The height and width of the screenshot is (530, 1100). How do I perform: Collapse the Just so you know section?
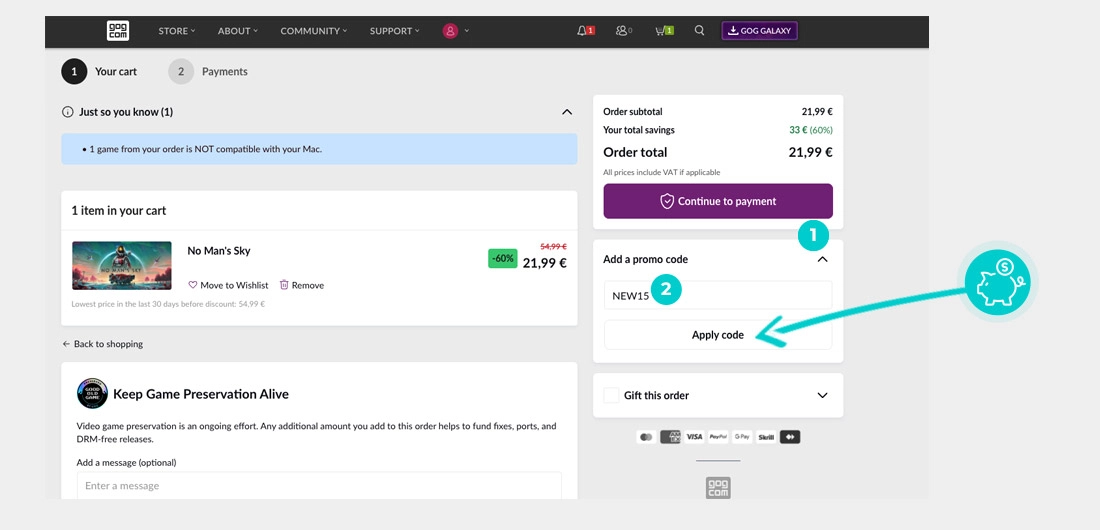567,112
